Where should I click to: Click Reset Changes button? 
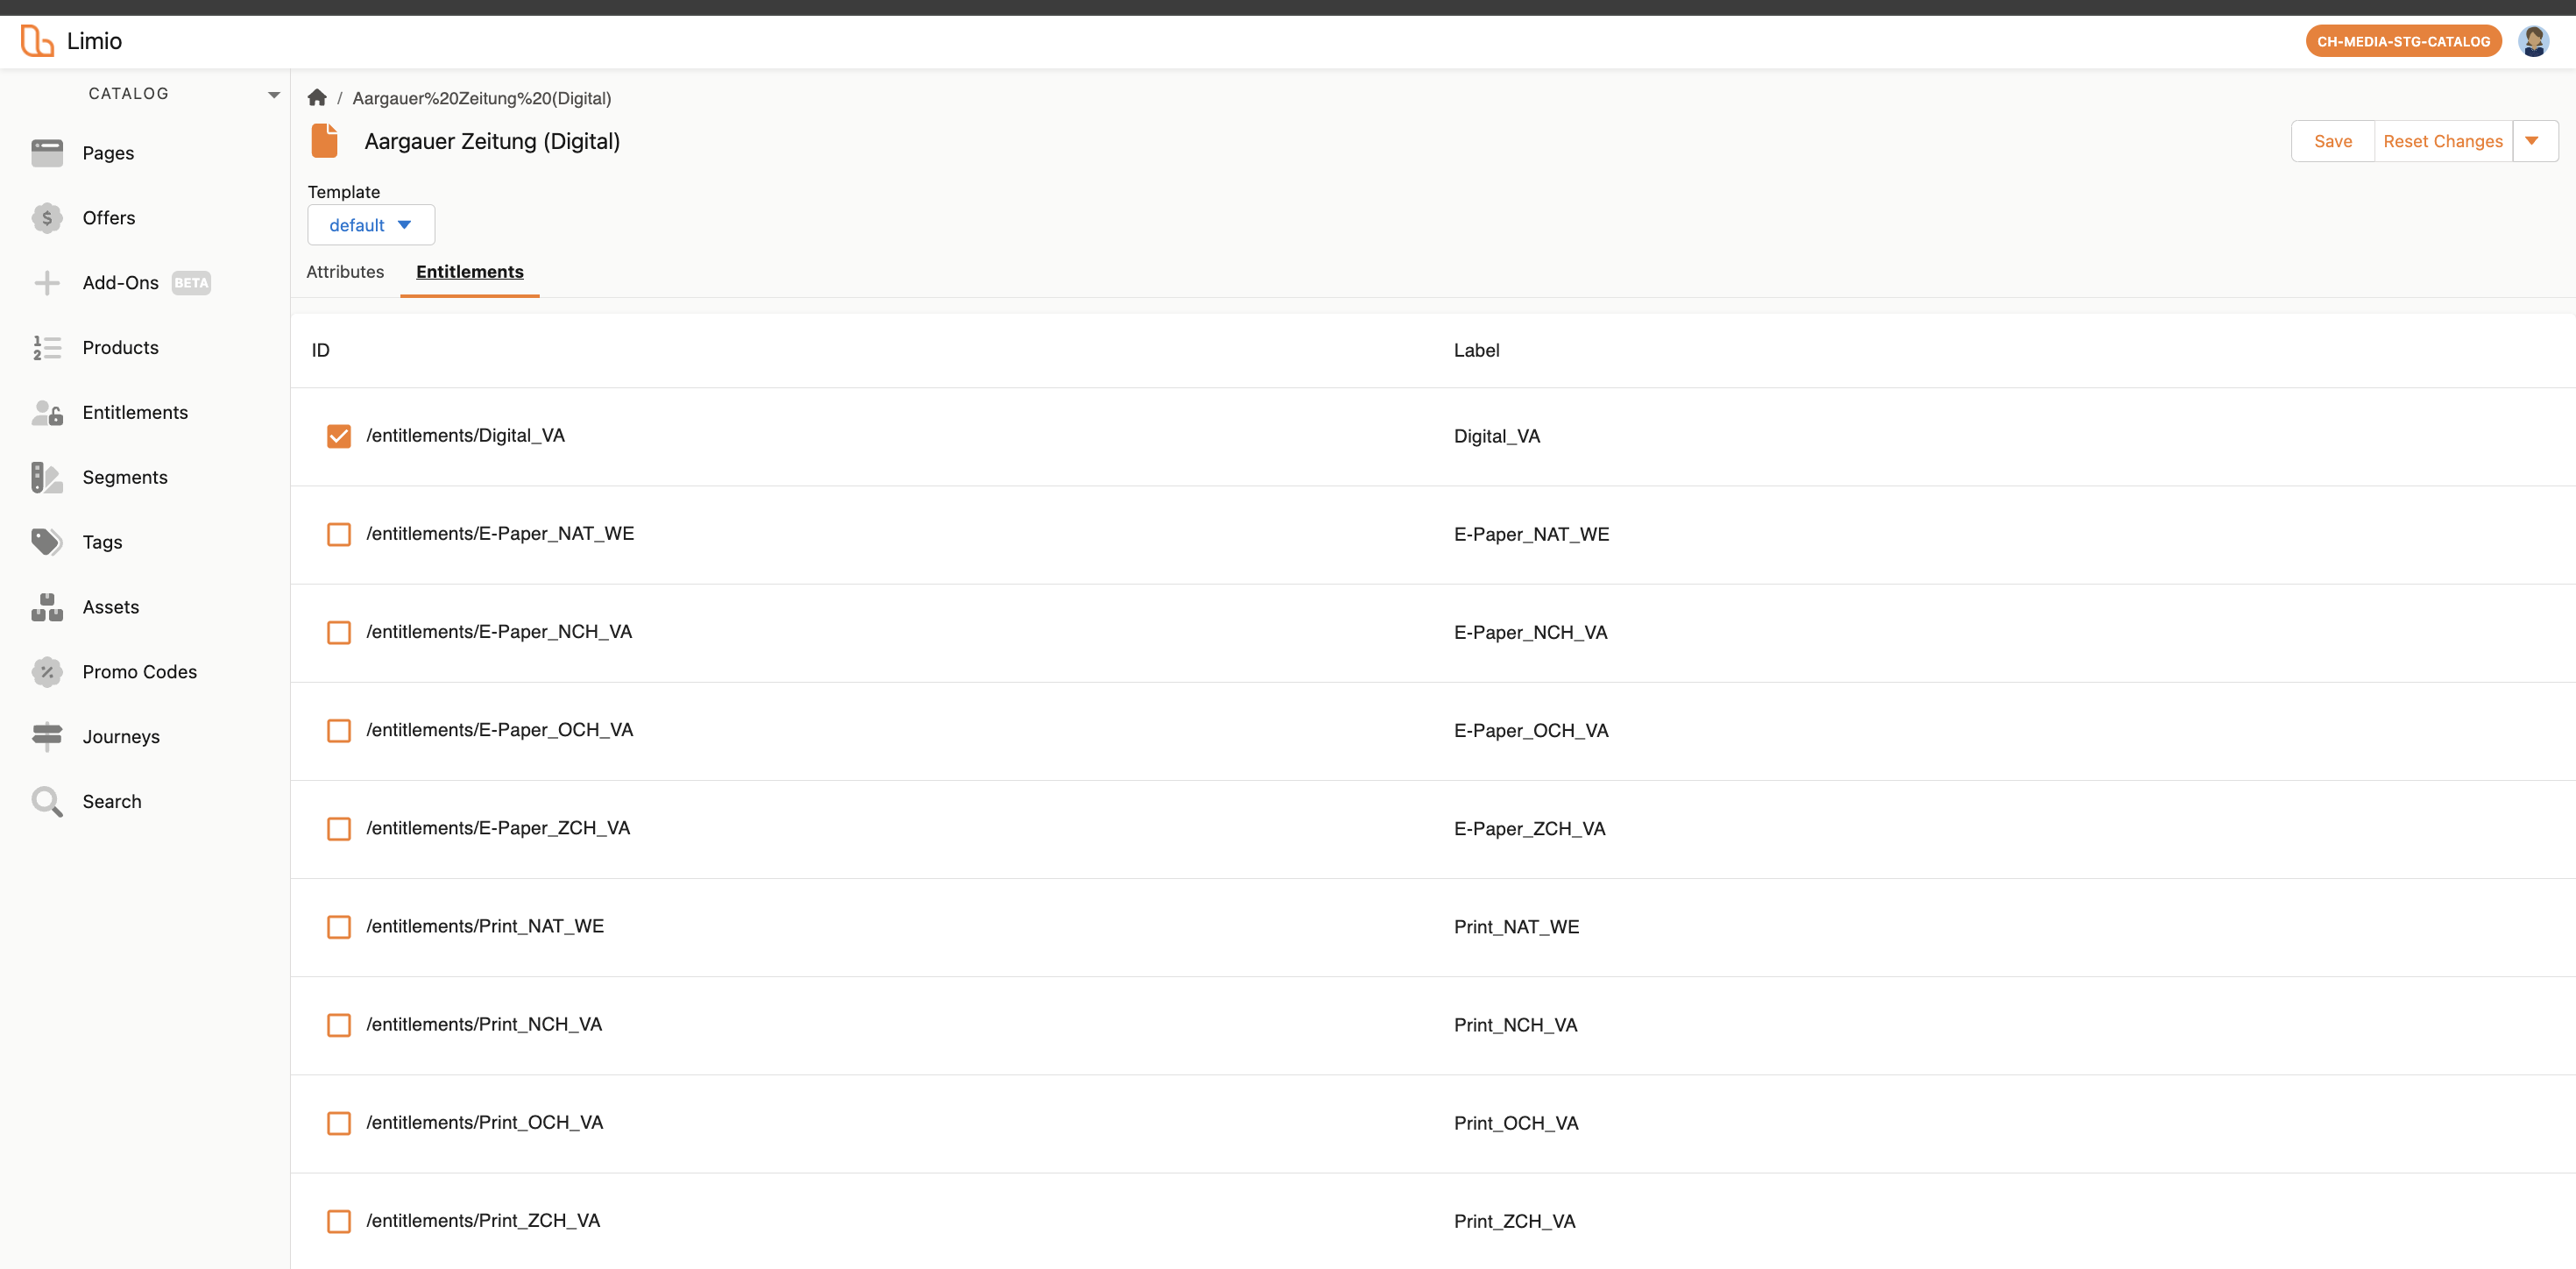pyautogui.click(x=2443, y=141)
